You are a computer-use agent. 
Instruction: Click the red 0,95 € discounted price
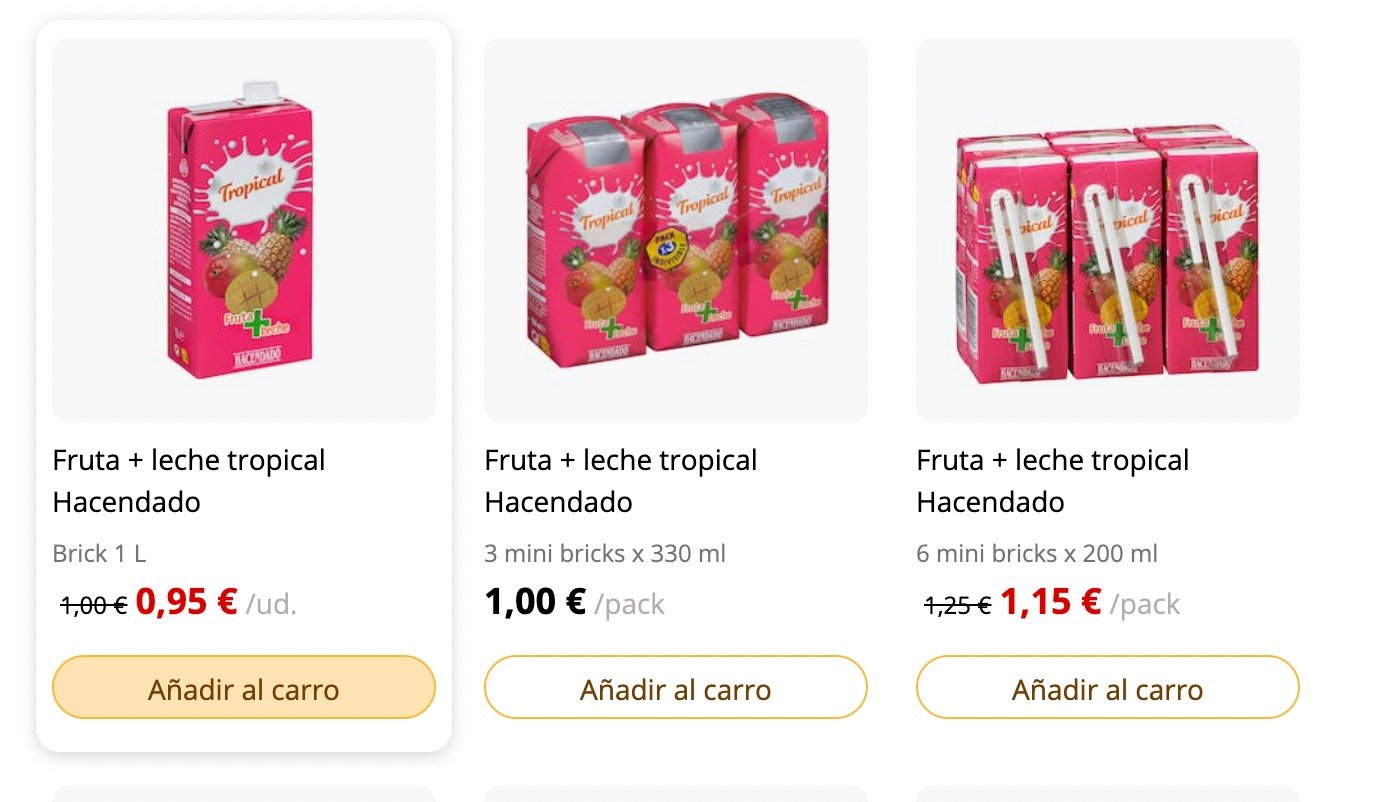[187, 602]
